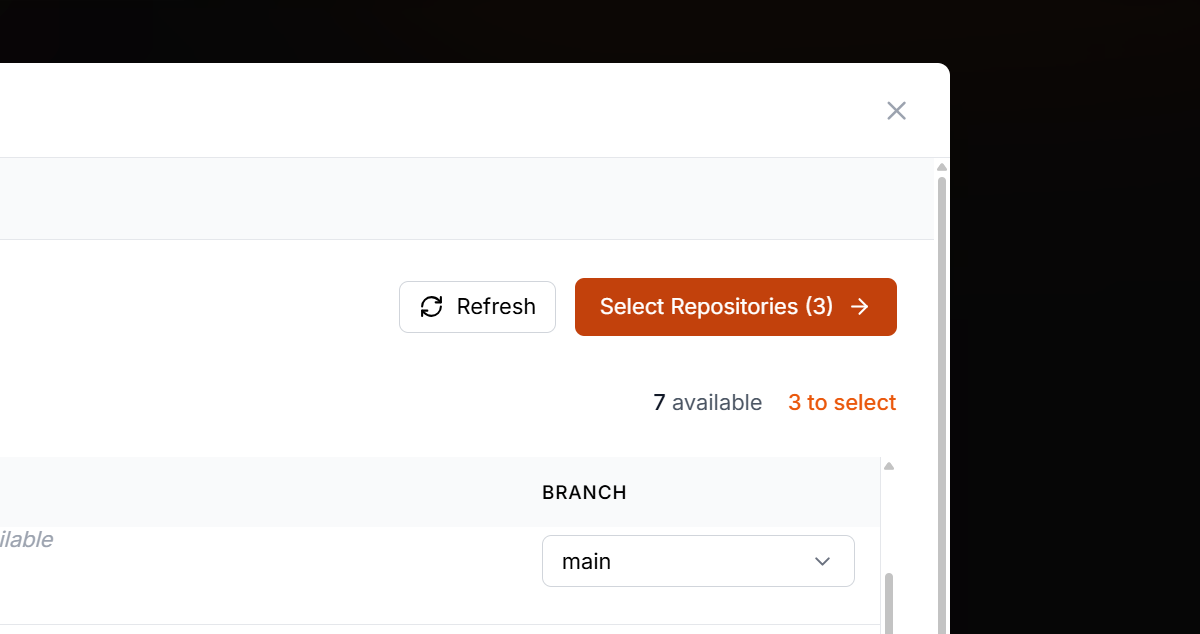Close the dialog with the X icon

[x=896, y=111]
